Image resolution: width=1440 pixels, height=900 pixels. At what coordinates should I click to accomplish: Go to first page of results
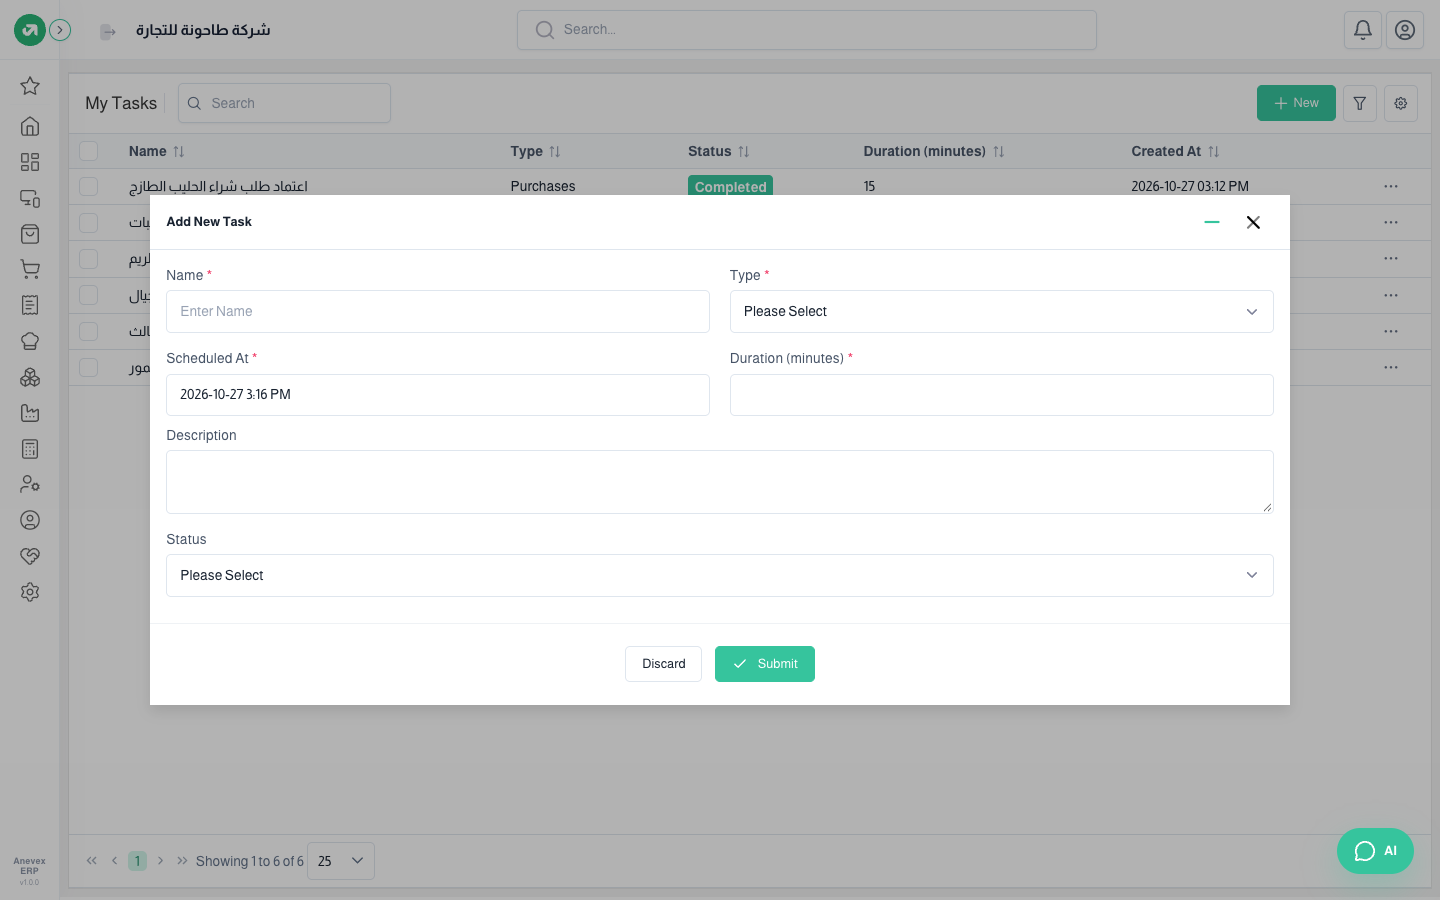click(x=92, y=861)
